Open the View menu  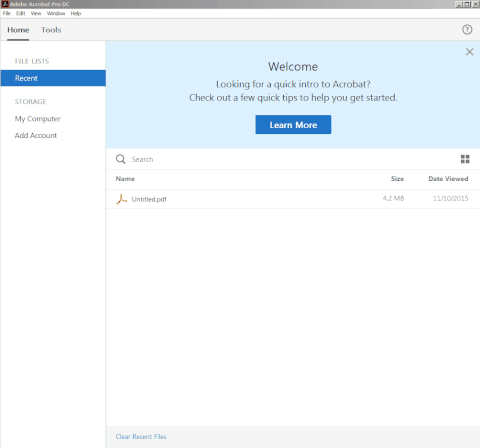coord(36,13)
